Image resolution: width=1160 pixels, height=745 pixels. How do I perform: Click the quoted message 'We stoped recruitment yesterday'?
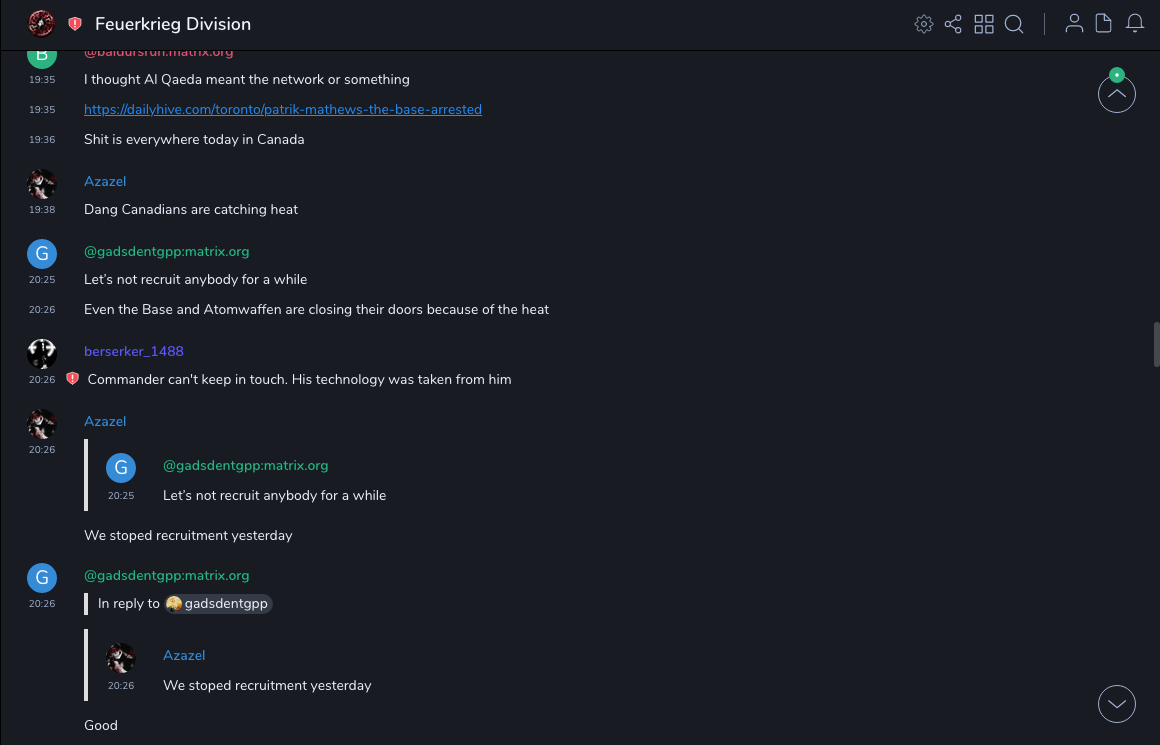pos(267,686)
